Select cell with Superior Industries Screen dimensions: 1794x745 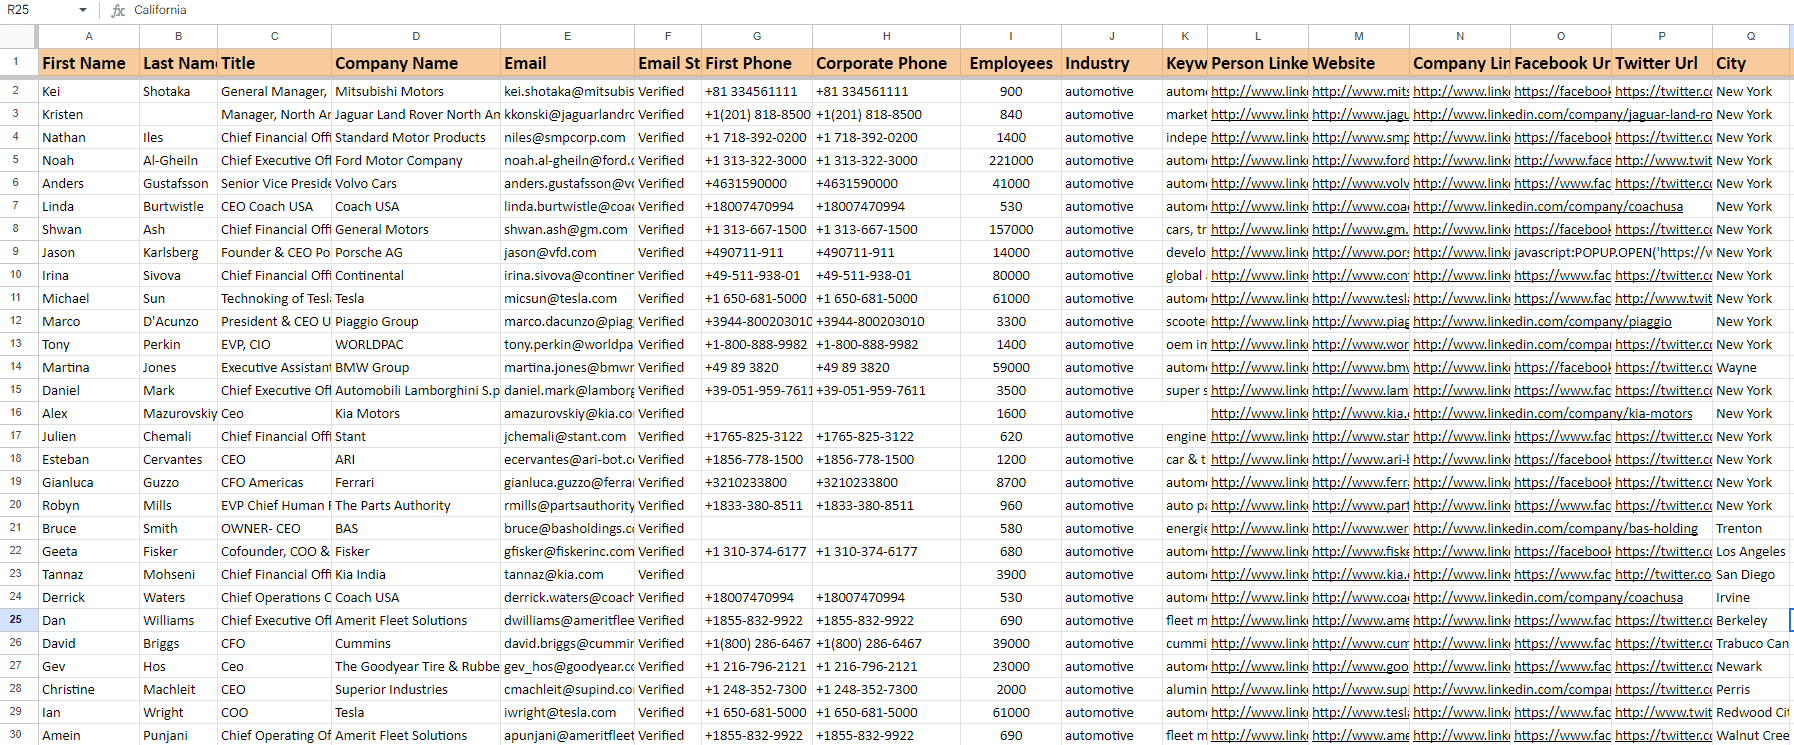[x=416, y=689]
